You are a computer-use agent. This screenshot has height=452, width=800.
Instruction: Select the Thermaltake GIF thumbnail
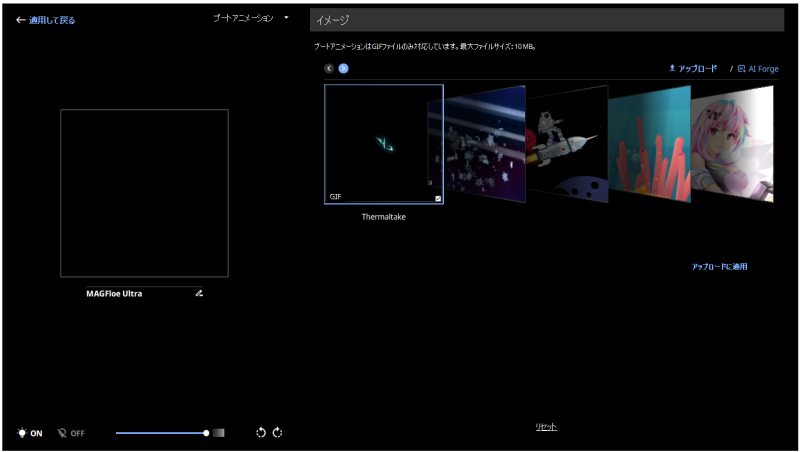[383, 143]
